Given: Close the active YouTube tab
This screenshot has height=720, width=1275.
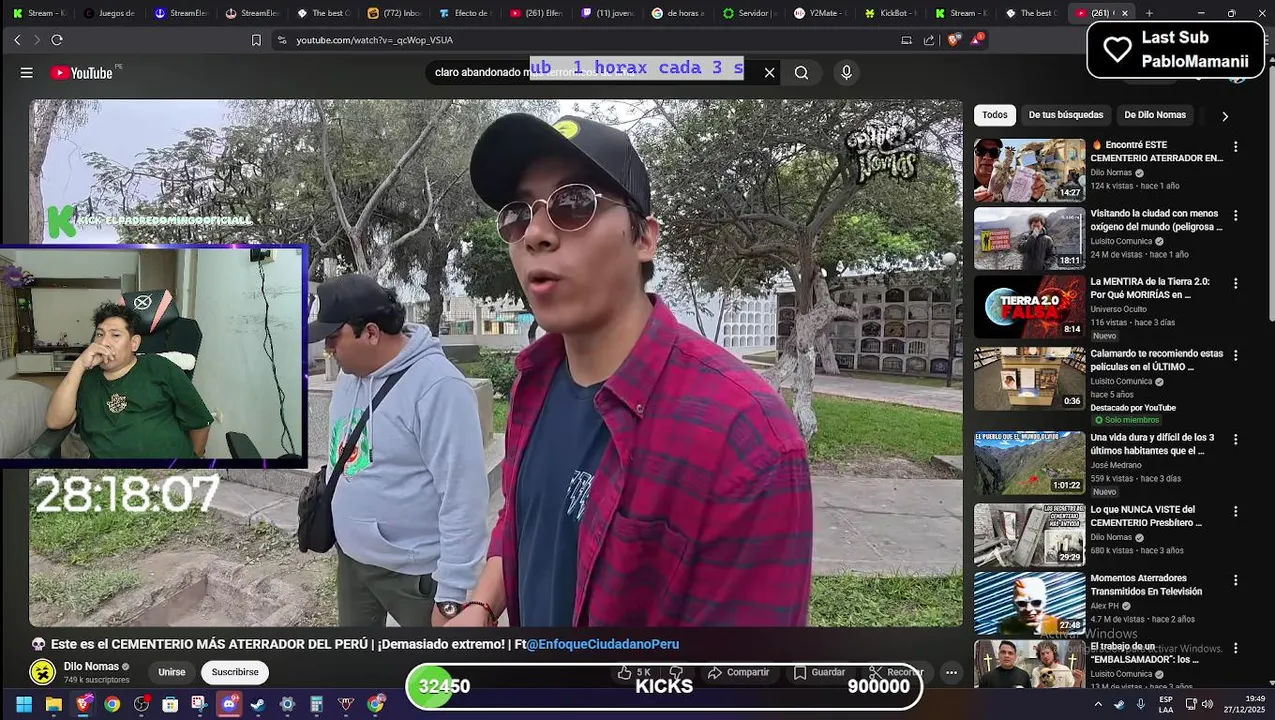Looking at the screenshot, I should (1124, 13).
